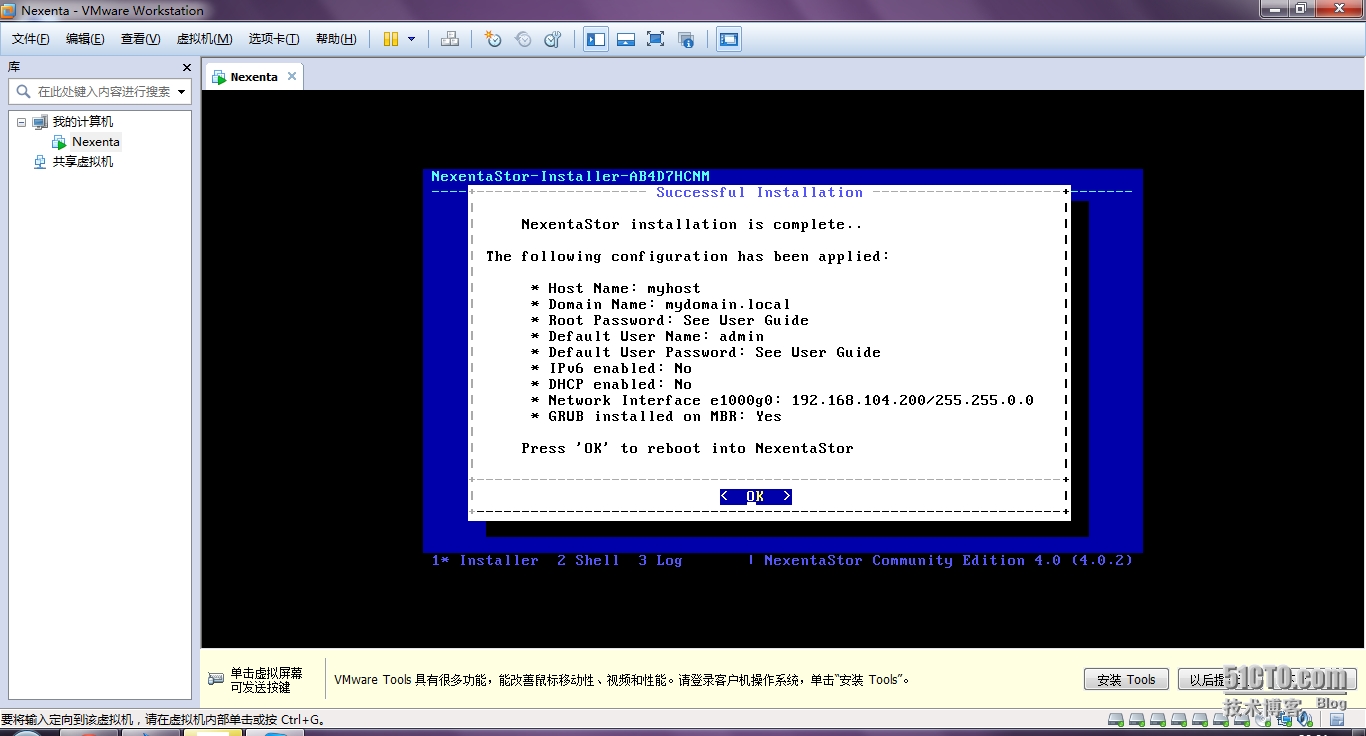
Task: Click OK to reboot into NexentaStor
Action: coord(755,496)
